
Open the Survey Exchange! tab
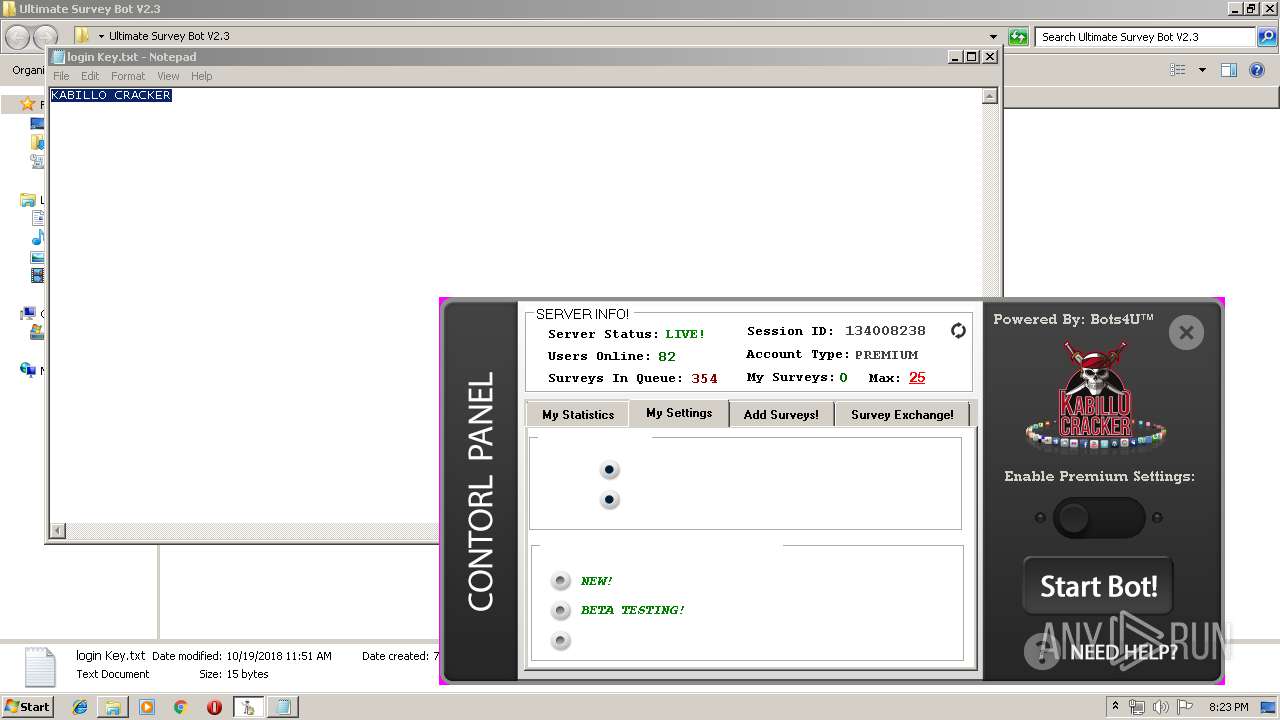[x=902, y=414]
